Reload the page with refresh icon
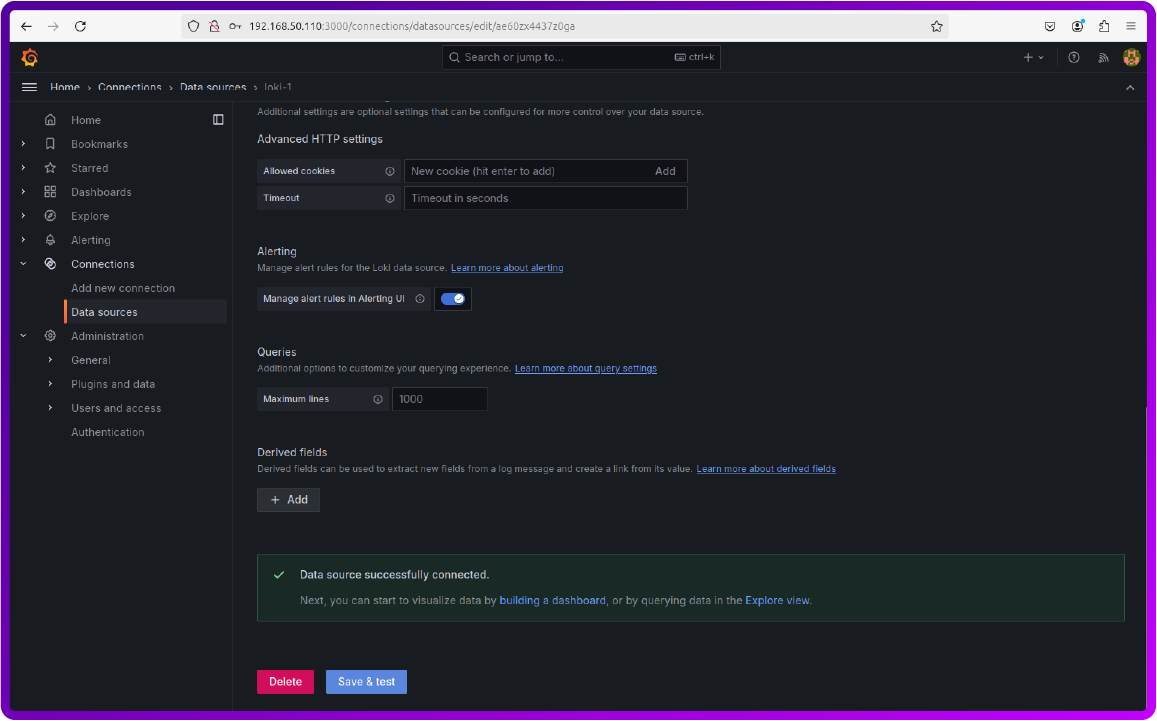1157x721 pixels. click(80, 27)
